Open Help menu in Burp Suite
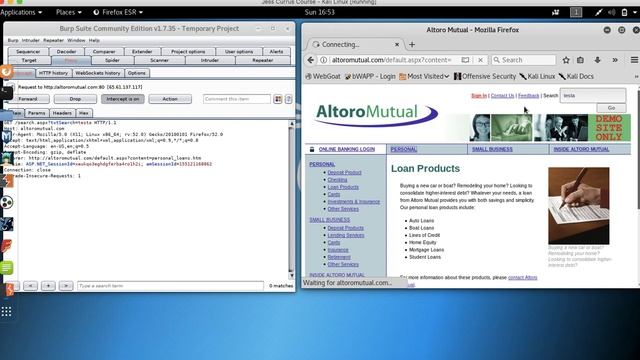Viewport: 640px width, 360px height. [94, 40]
